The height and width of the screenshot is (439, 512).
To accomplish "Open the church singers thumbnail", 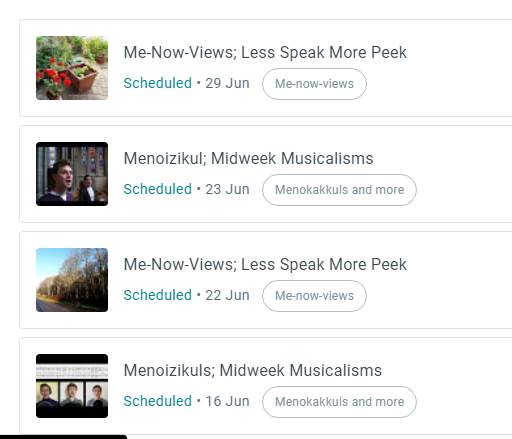I will (x=72, y=174).
